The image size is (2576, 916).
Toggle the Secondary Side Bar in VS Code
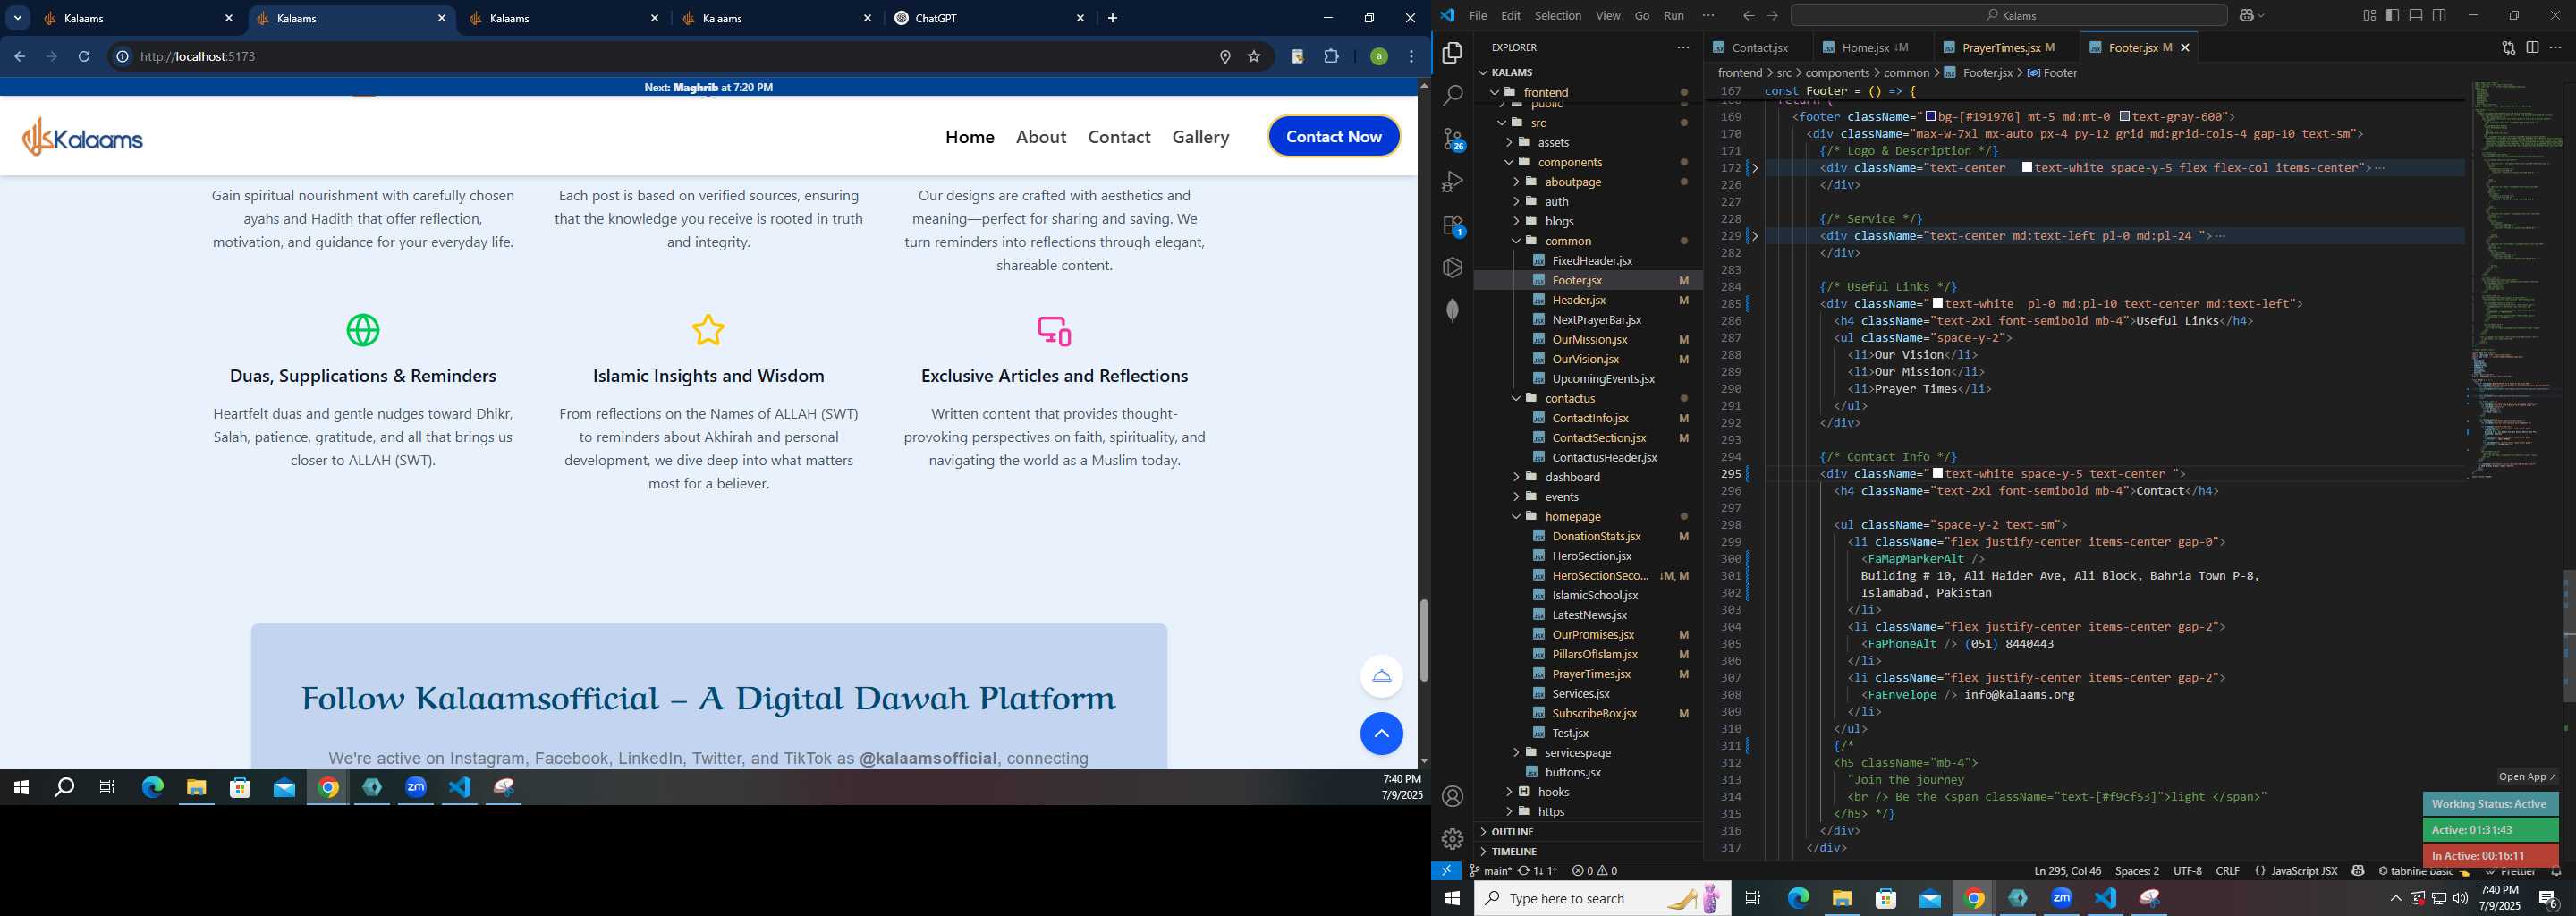(2440, 15)
